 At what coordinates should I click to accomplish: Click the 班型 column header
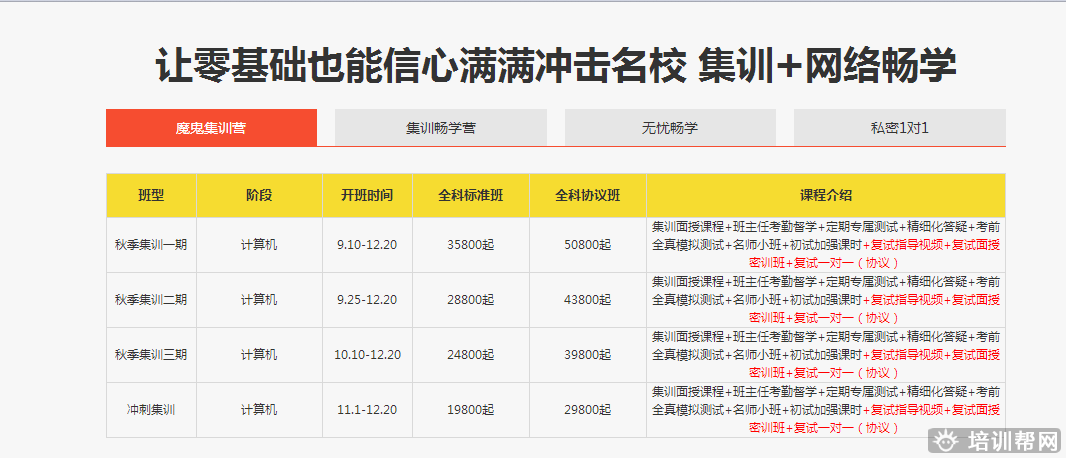pyautogui.click(x=151, y=195)
